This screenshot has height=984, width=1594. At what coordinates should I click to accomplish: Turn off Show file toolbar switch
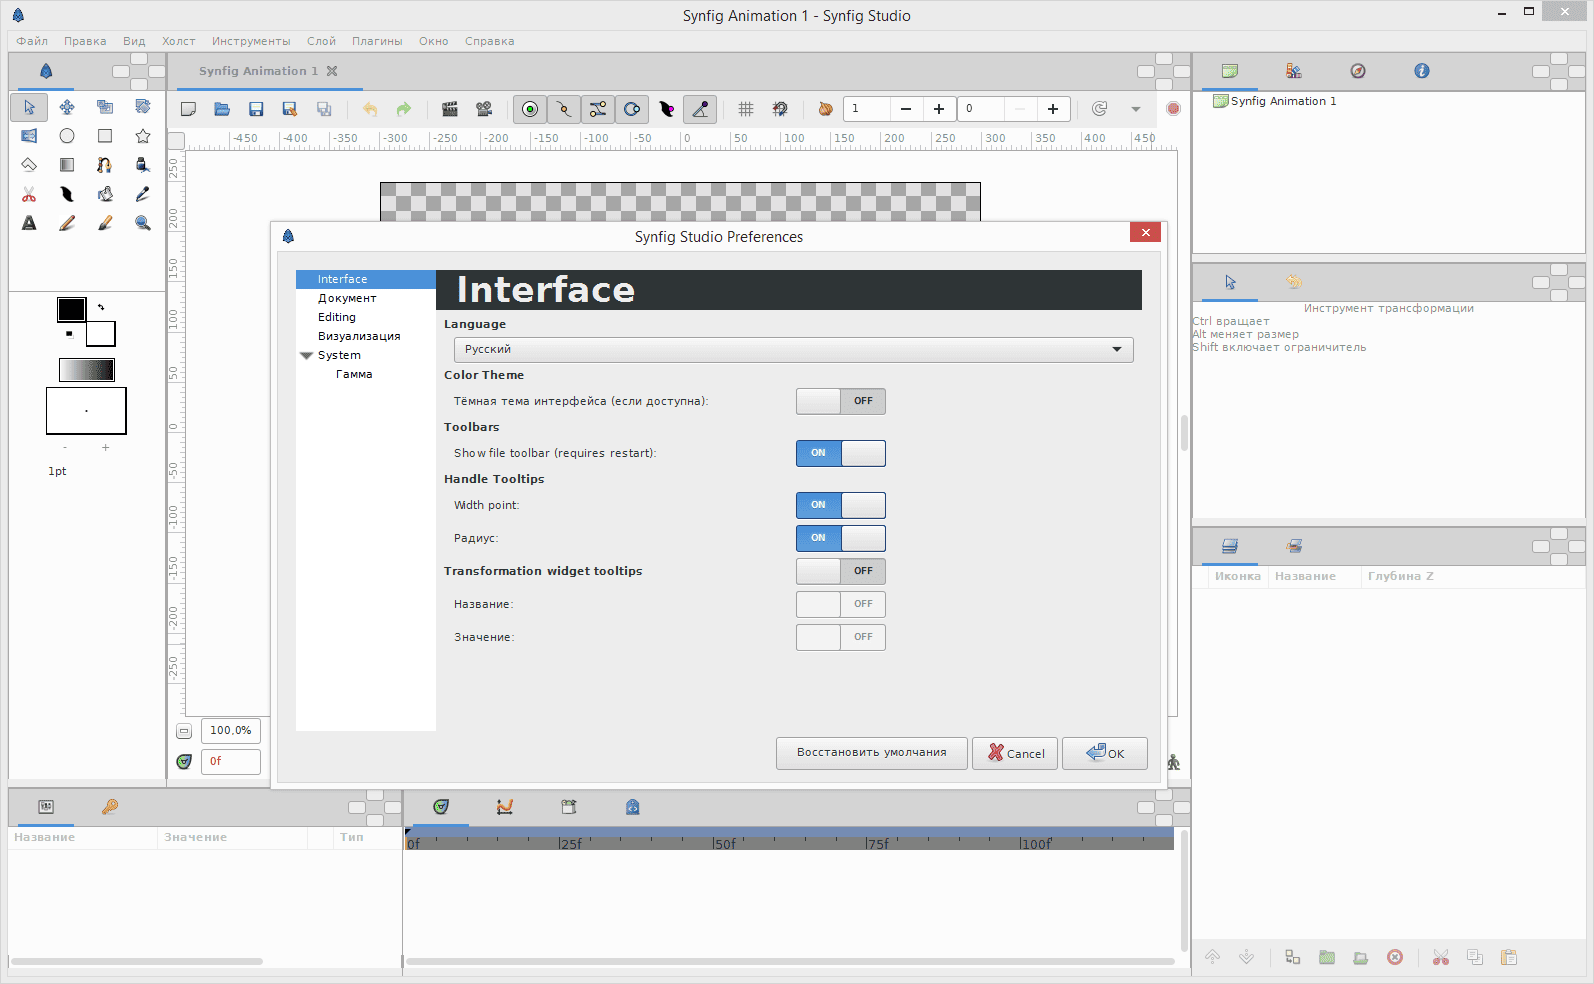pos(841,453)
